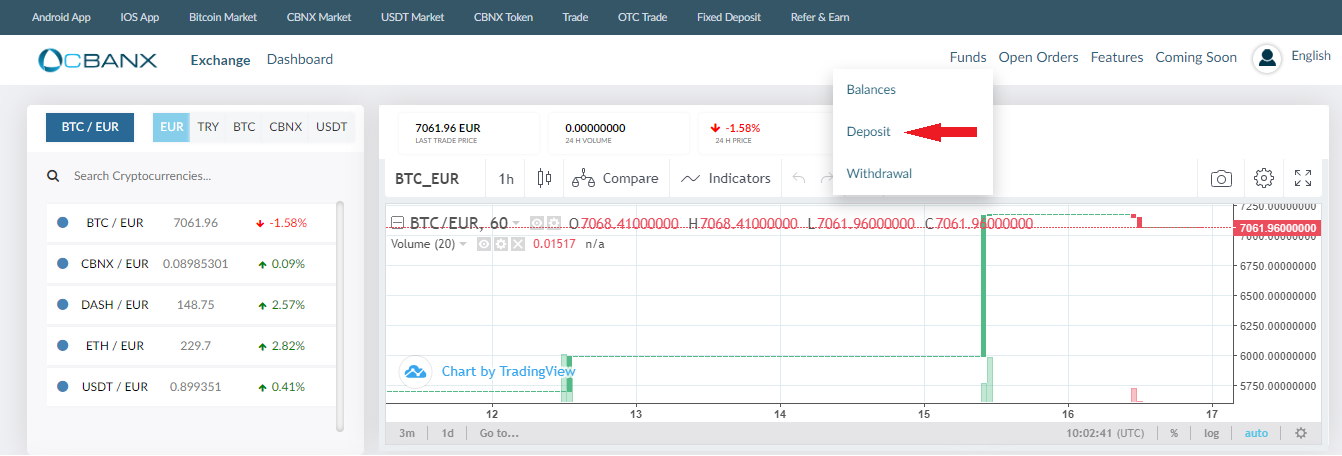Choose Balances from Funds menu
This screenshot has height=456, width=1342.
tap(871, 89)
